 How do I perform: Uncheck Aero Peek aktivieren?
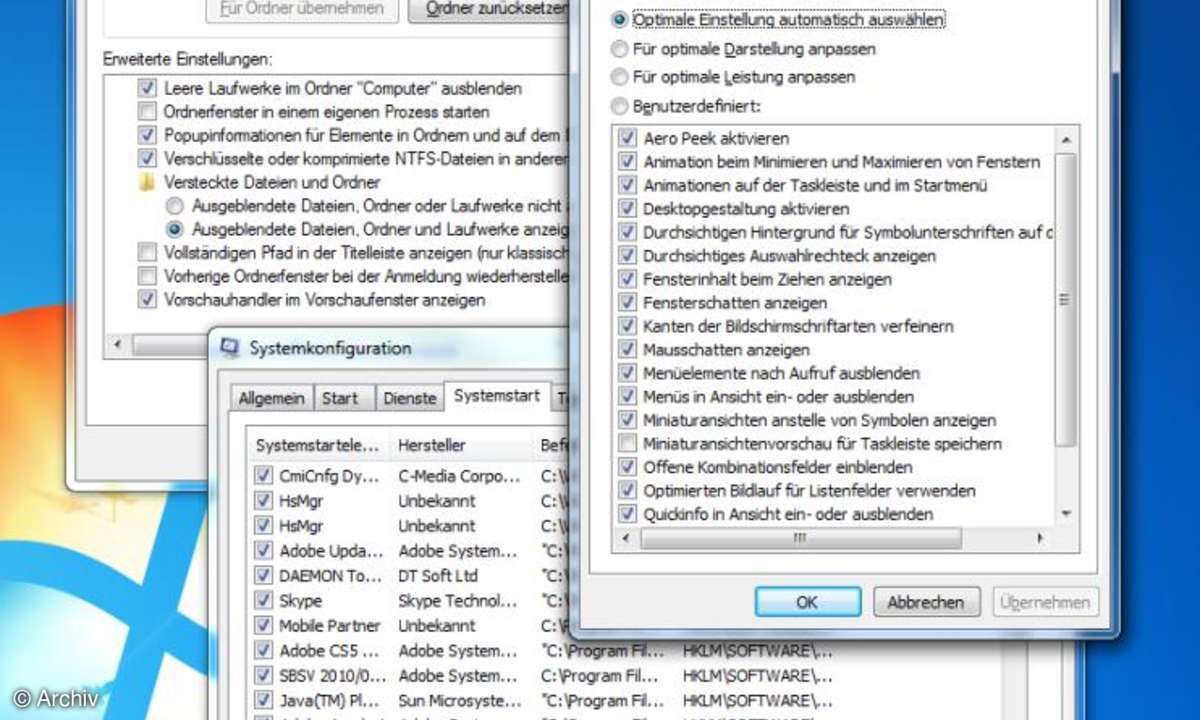627,138
